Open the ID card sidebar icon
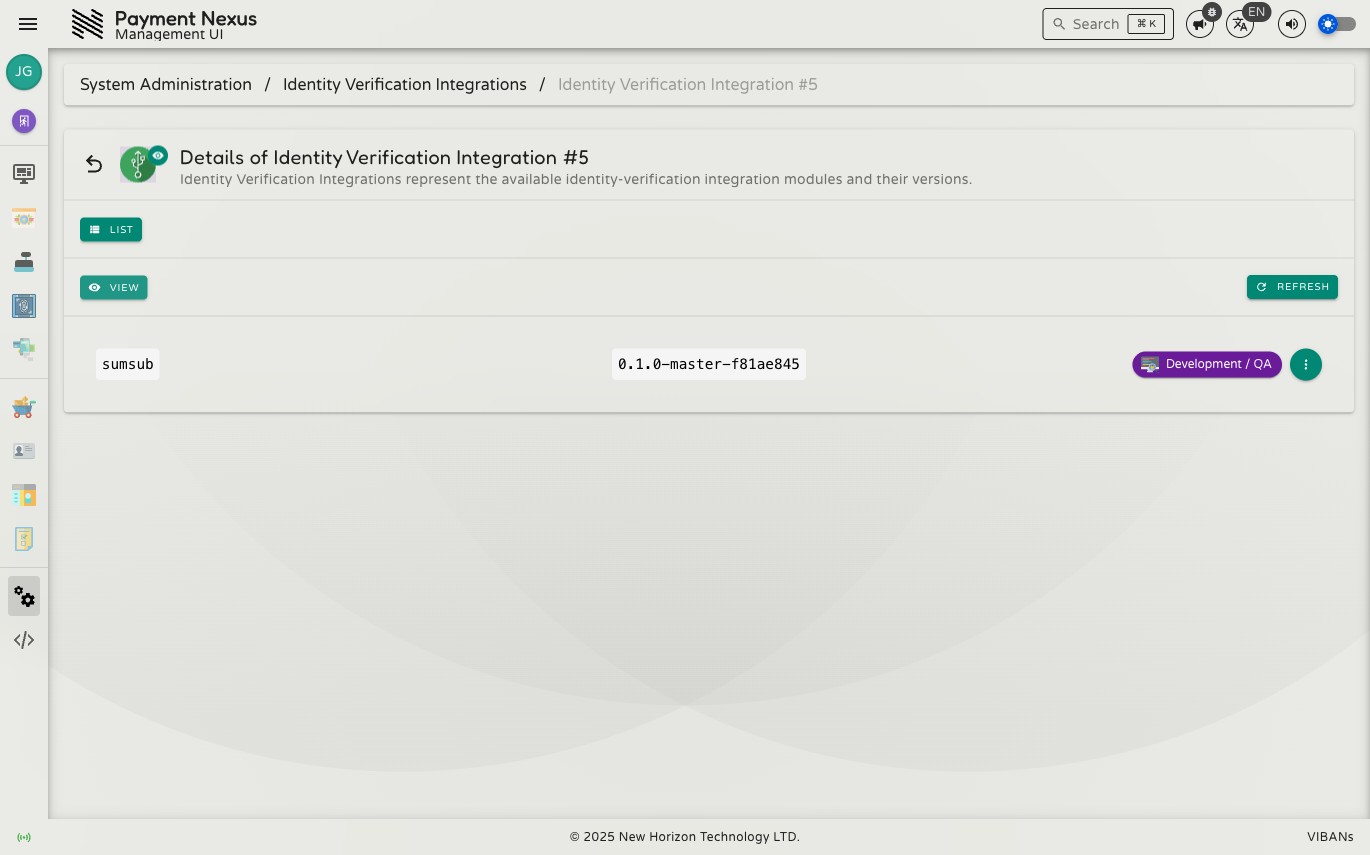Image resolution: width=1370 pixels, height=855 pixels. (24, 451)
